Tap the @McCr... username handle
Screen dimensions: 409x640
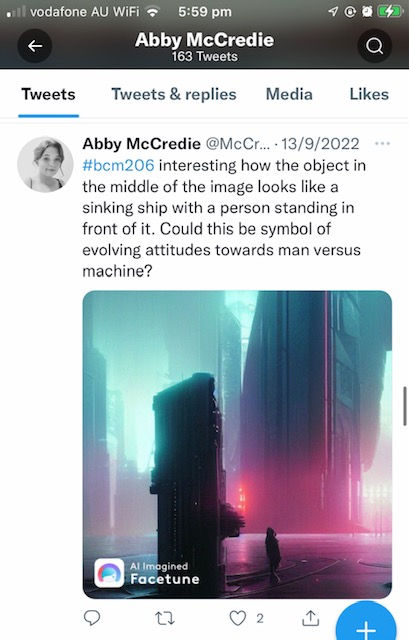click(238, 144)
